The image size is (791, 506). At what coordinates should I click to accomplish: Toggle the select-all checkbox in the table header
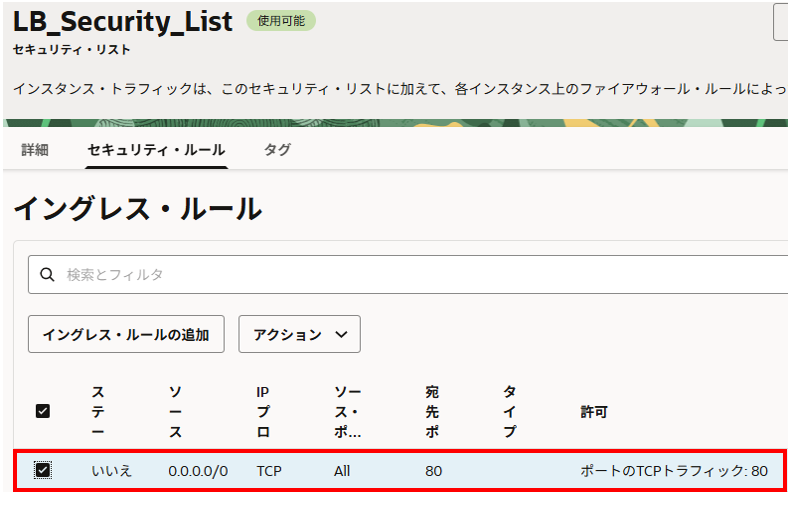43,411
